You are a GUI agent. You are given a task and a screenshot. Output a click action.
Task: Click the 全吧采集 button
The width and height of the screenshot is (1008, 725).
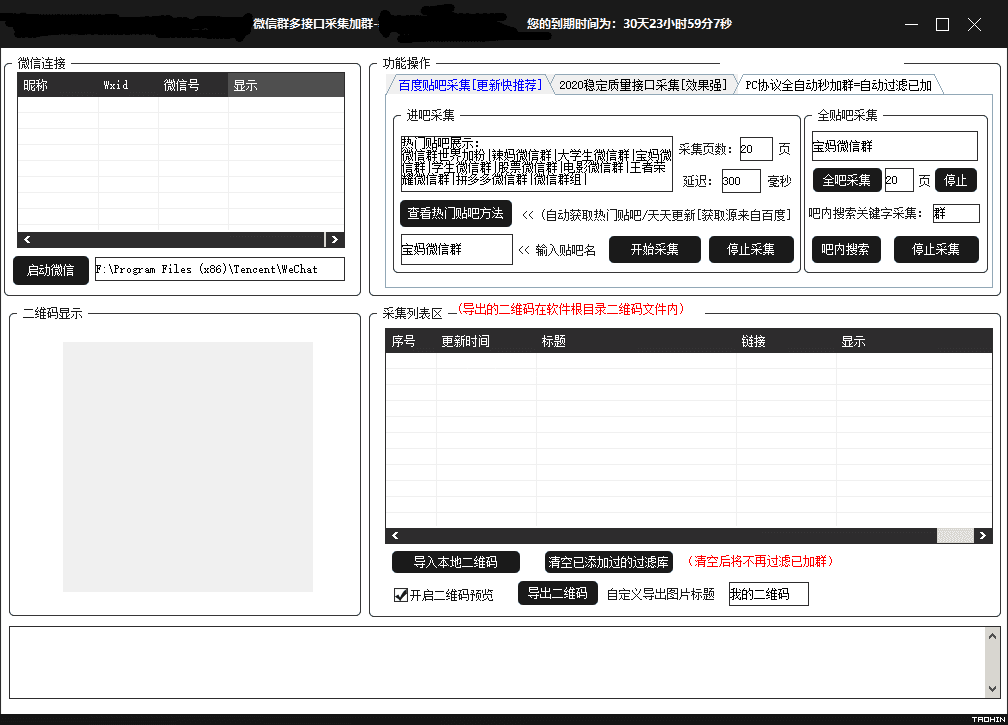847,181
